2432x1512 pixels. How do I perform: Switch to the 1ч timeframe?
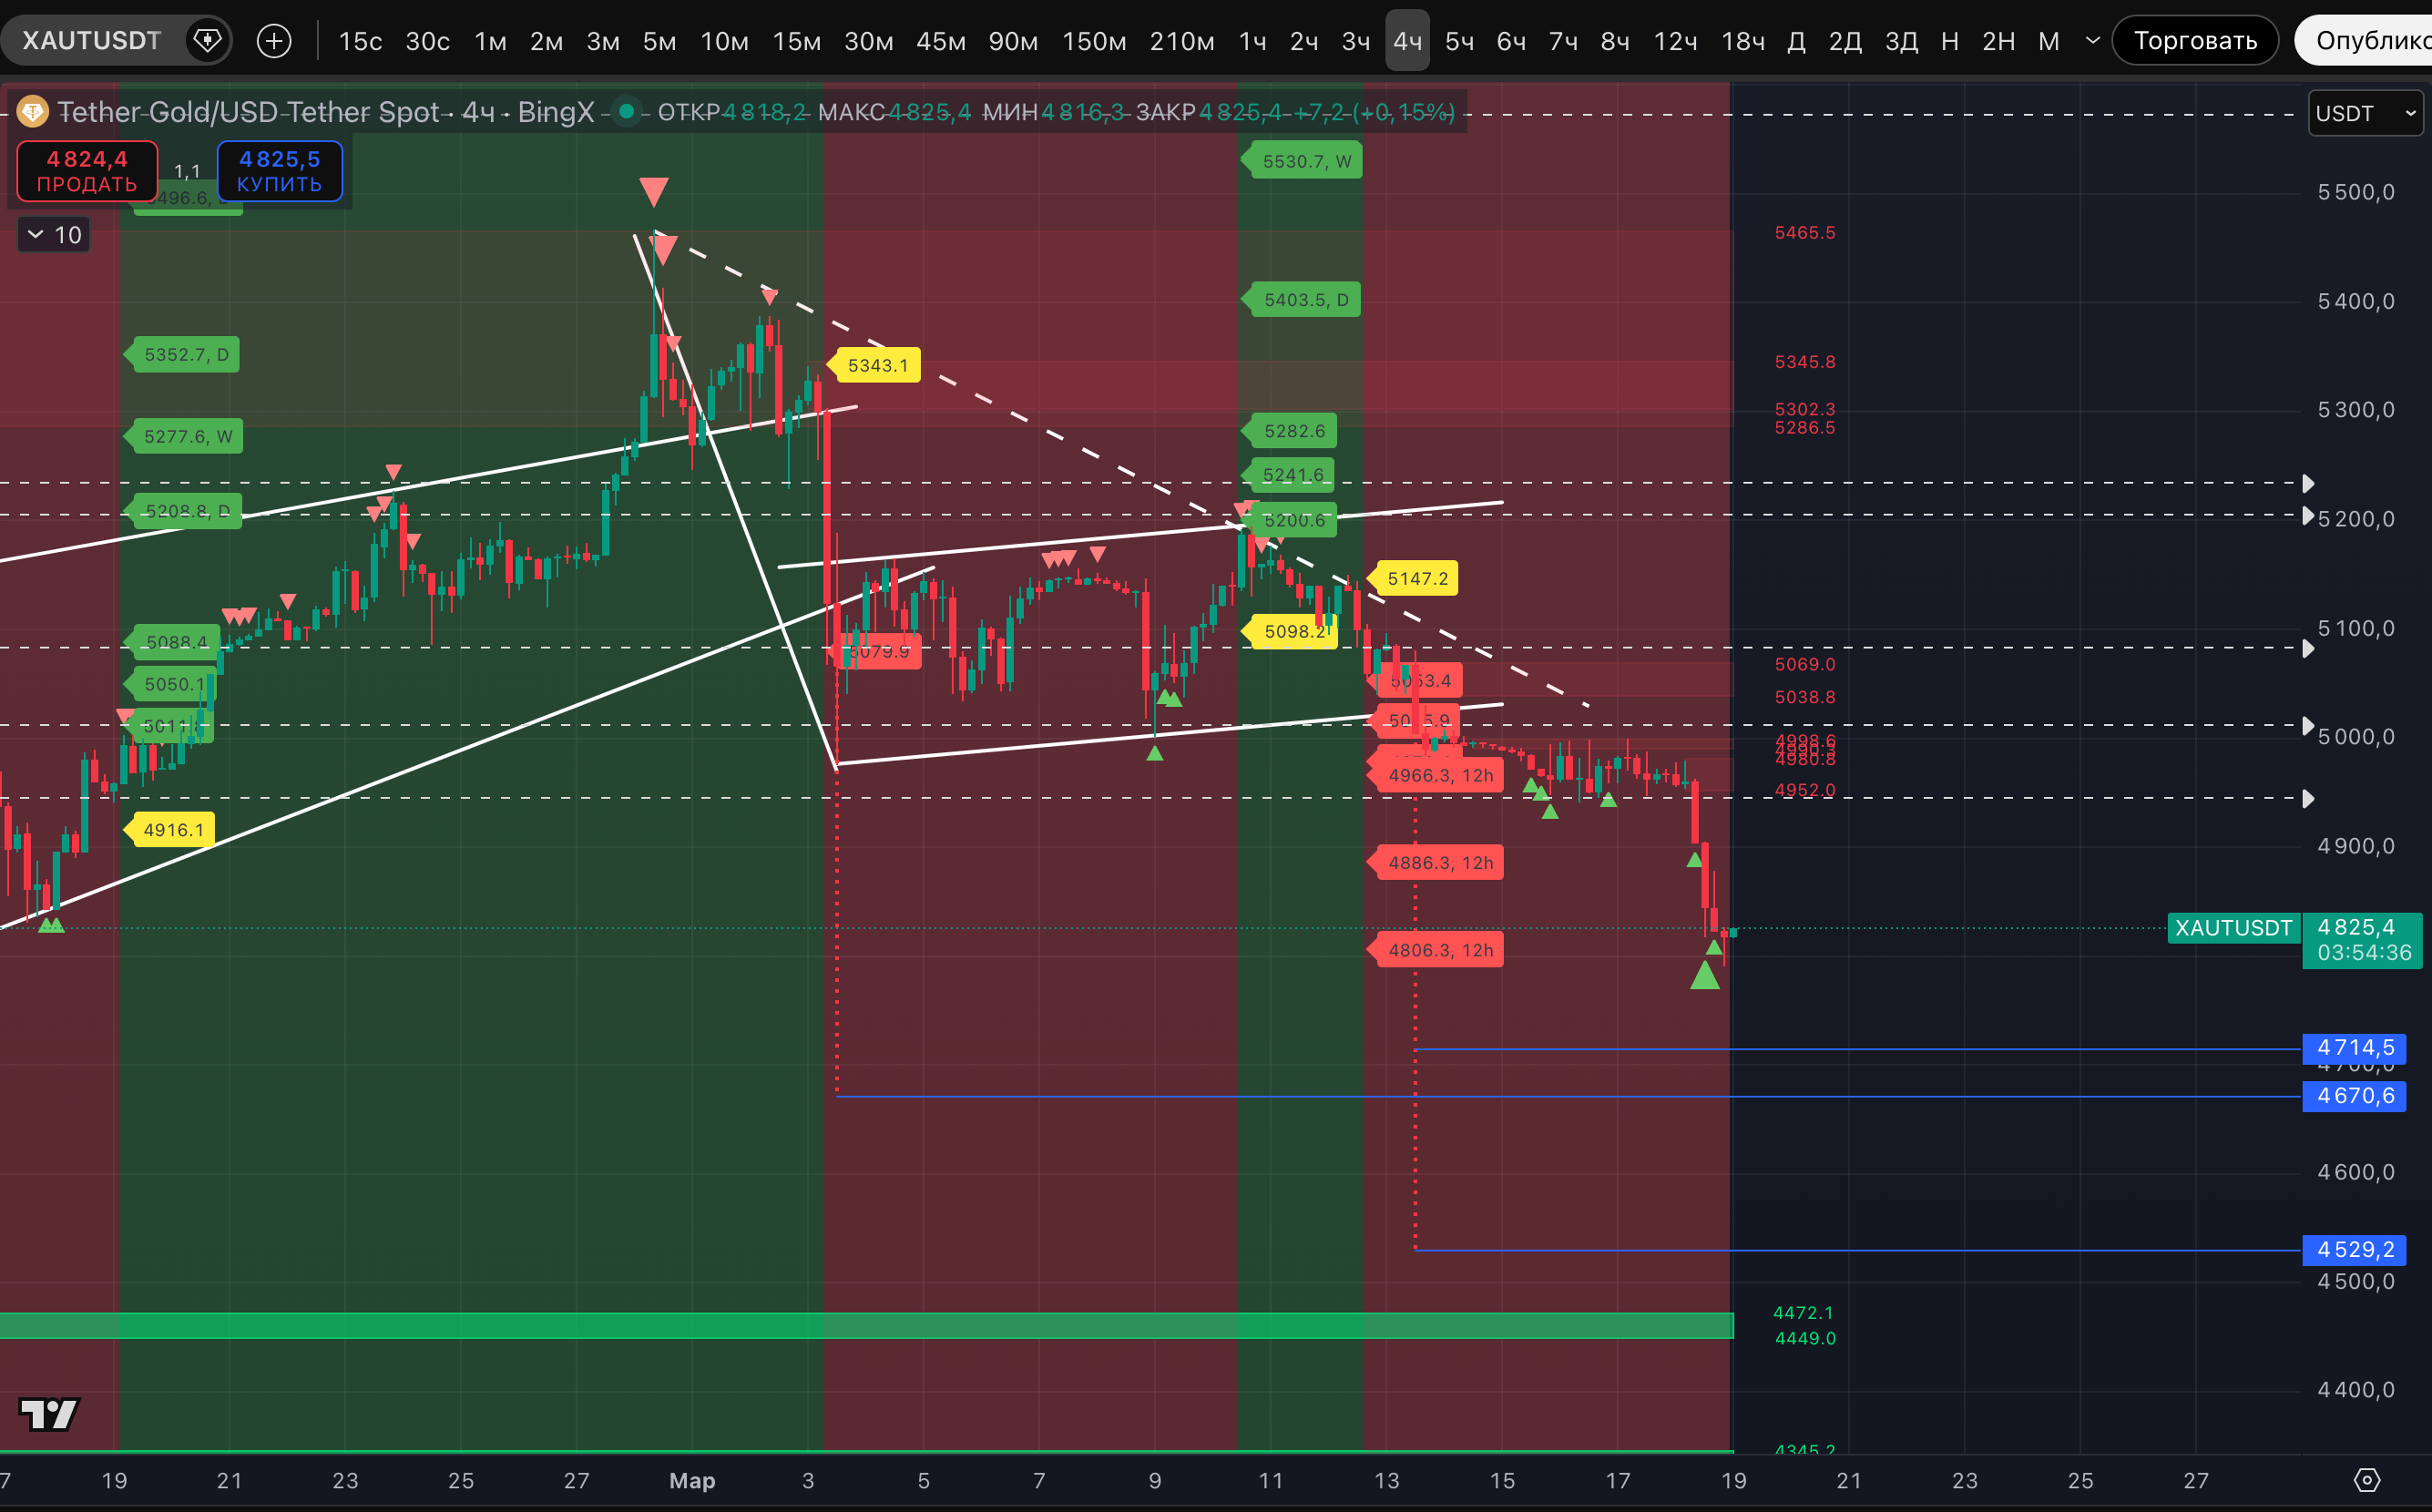pos(1252,41)
